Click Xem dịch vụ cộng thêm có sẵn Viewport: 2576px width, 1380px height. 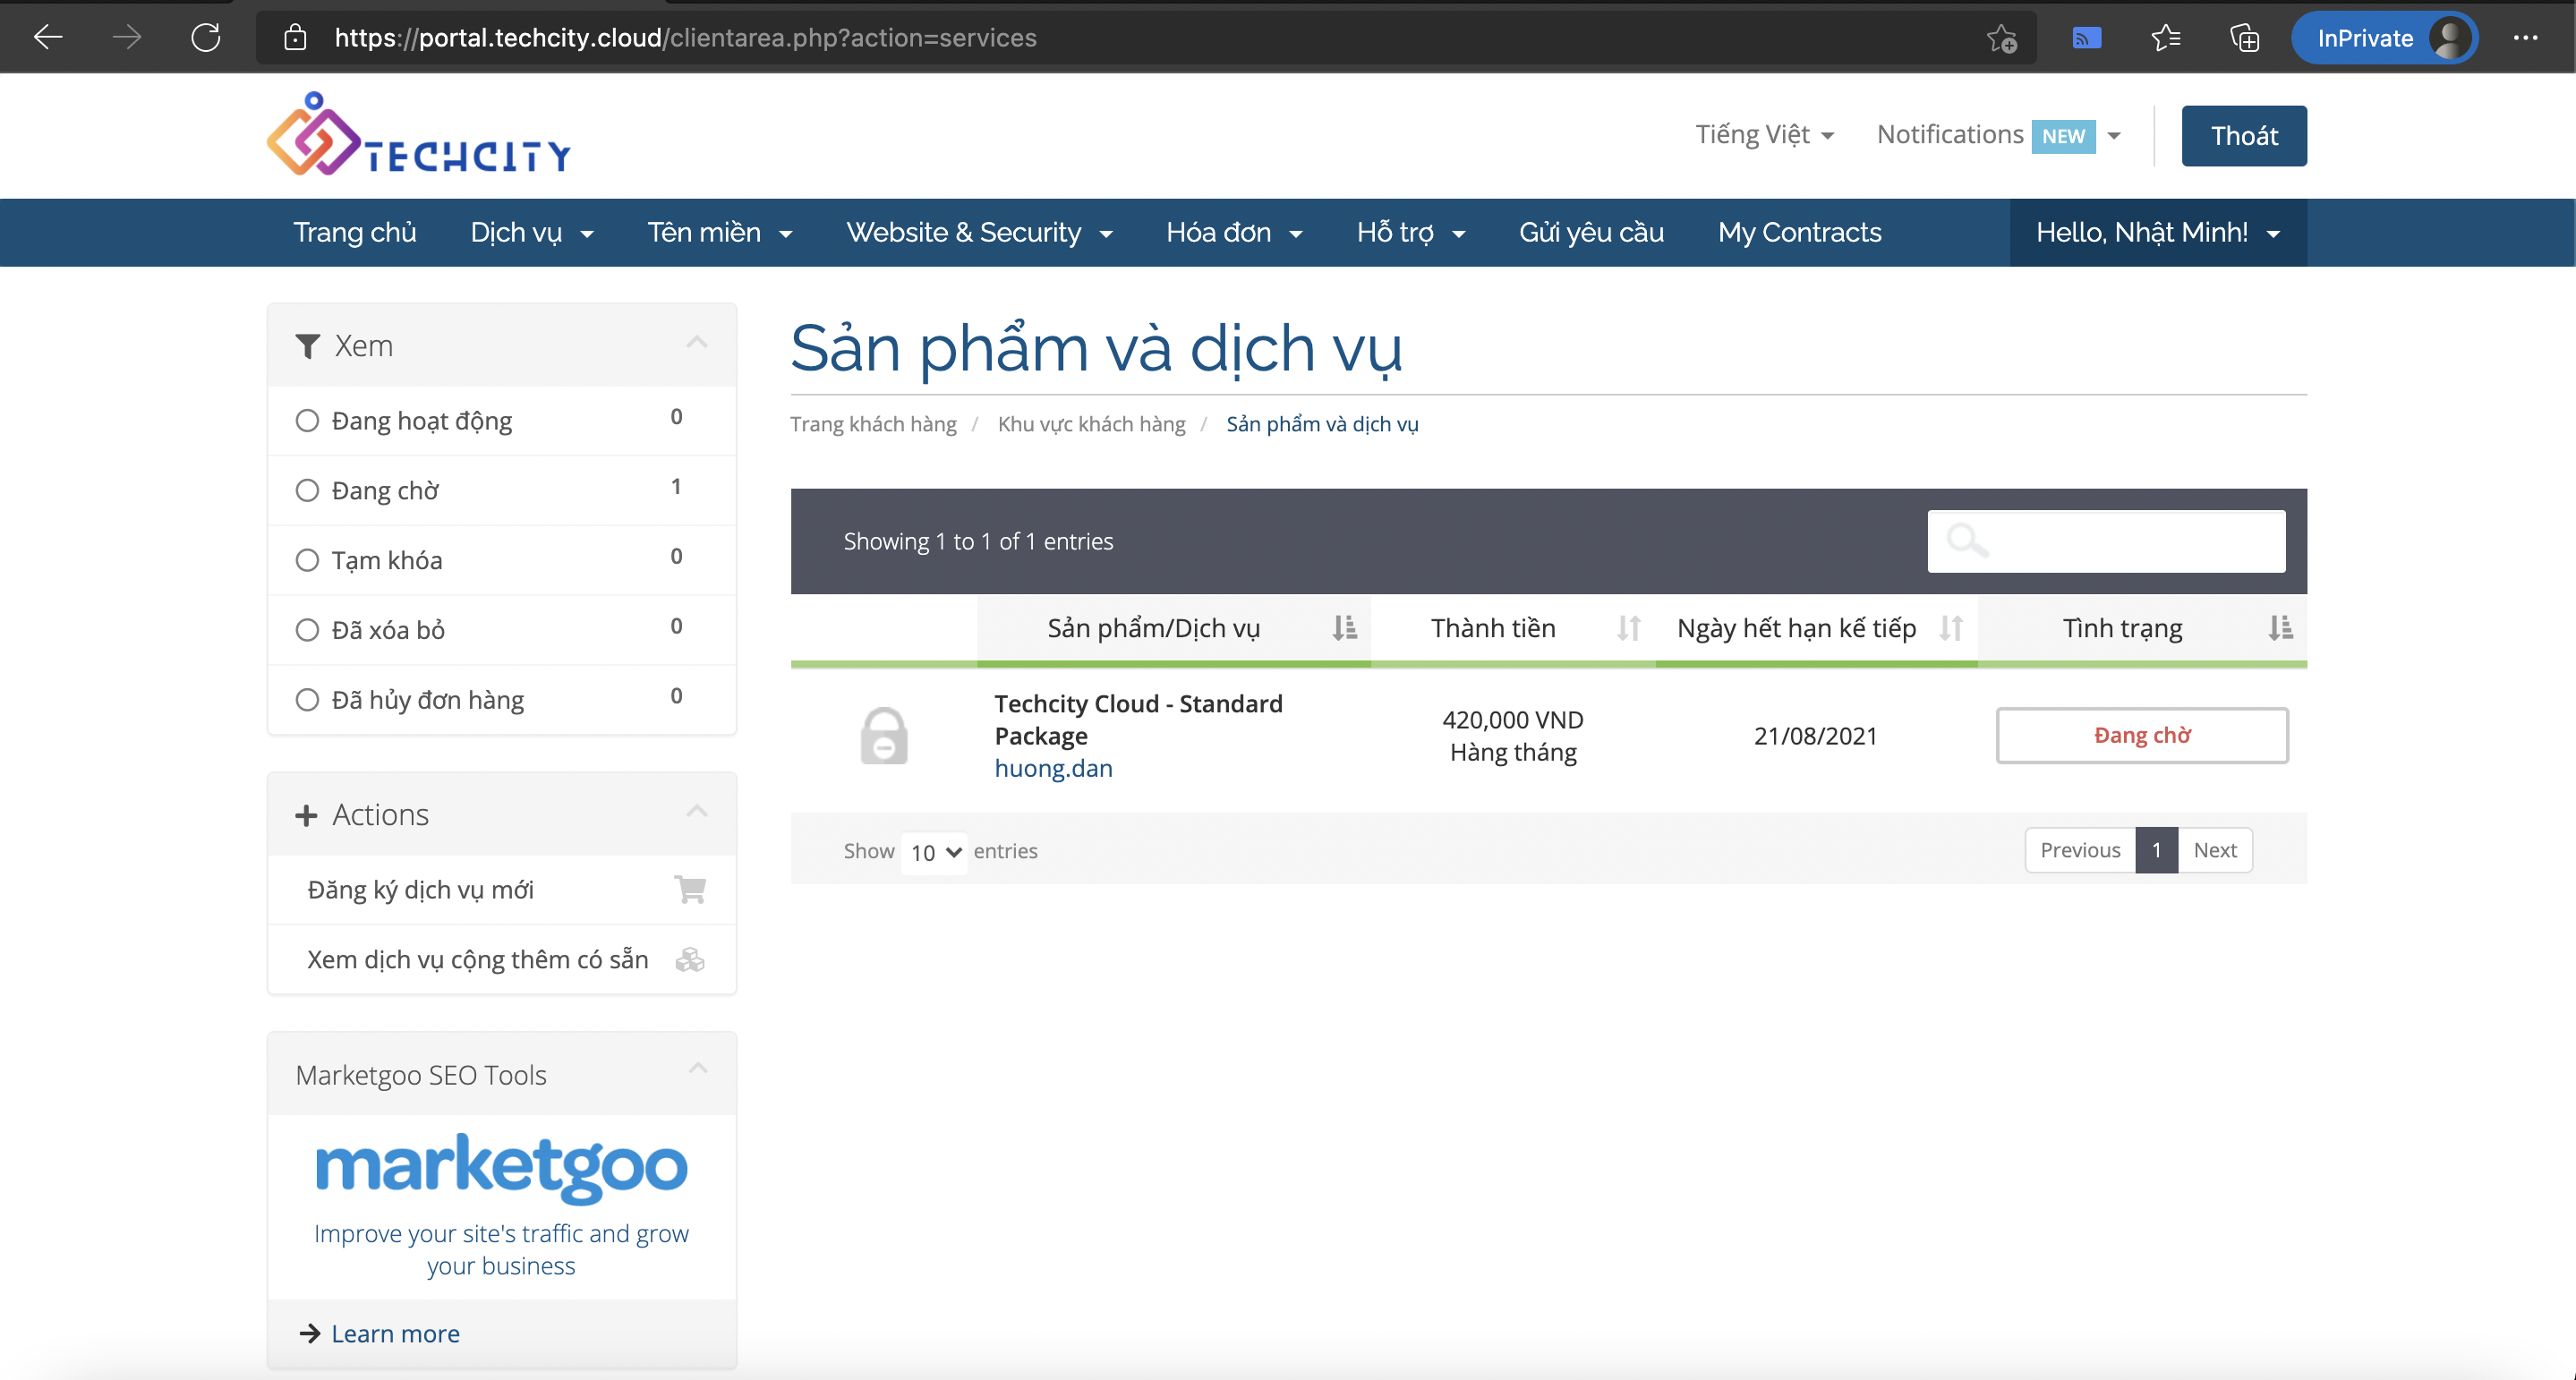[477, 959]
